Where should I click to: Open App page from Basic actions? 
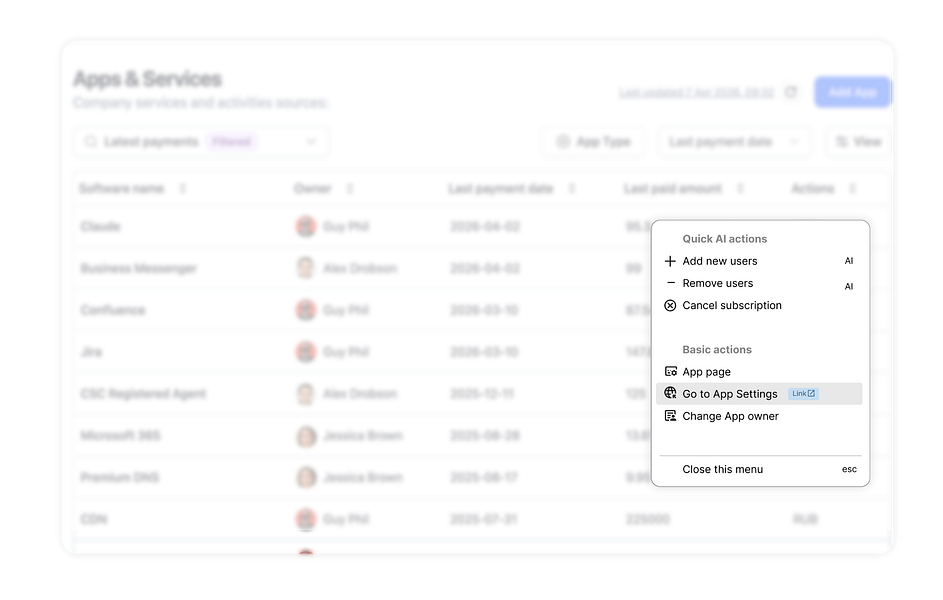pos(760,372)
